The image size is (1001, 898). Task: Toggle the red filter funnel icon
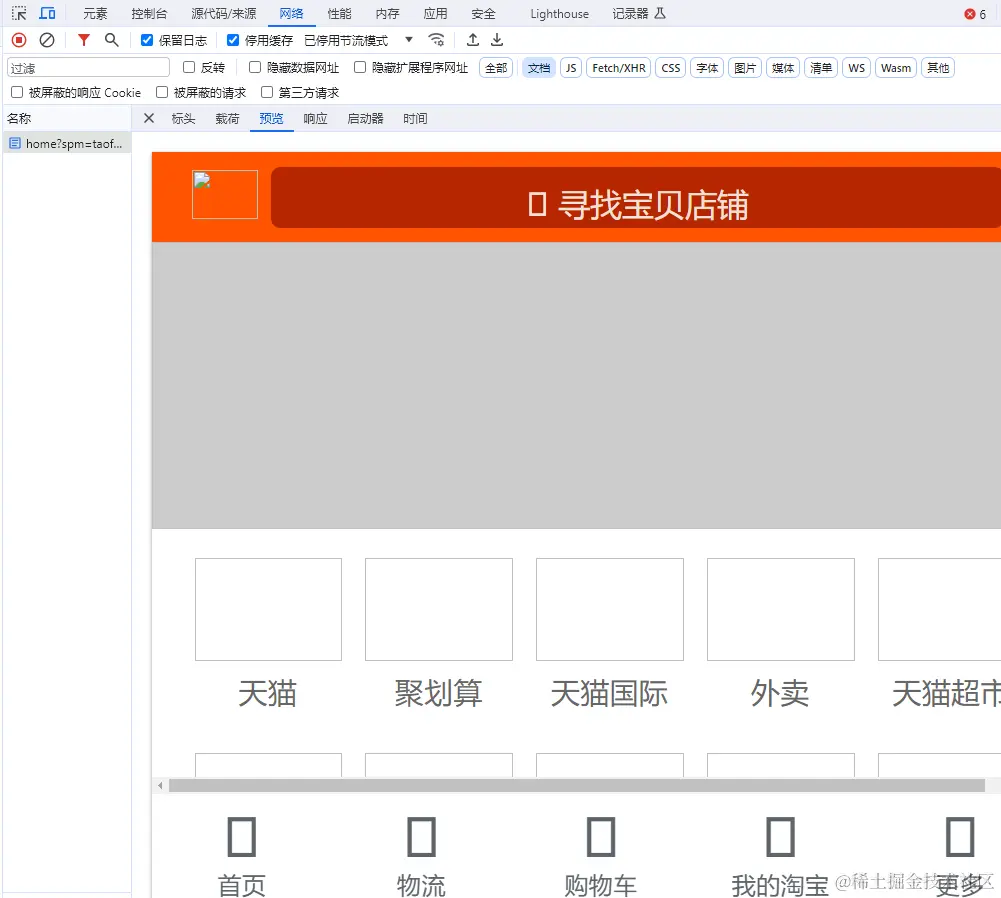[84, 40]
